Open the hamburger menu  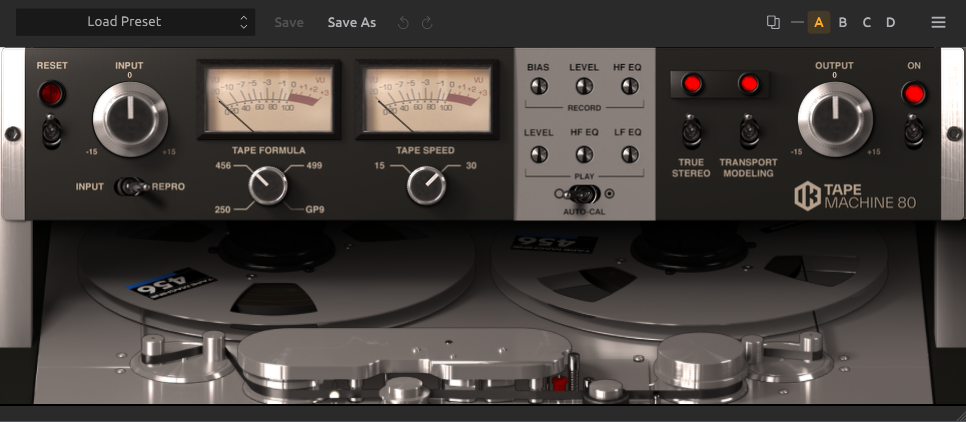tap(938, 22)
